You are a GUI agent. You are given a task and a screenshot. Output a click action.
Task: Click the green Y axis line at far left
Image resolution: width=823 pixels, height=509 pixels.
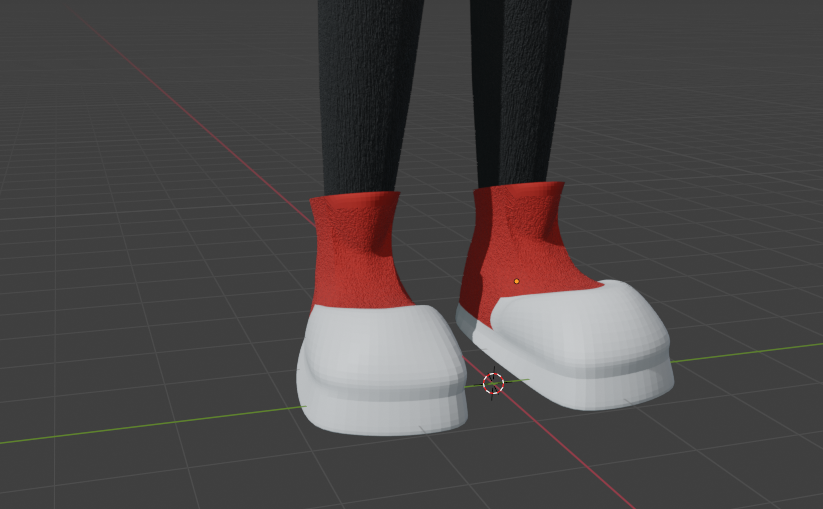coord(60,434)
